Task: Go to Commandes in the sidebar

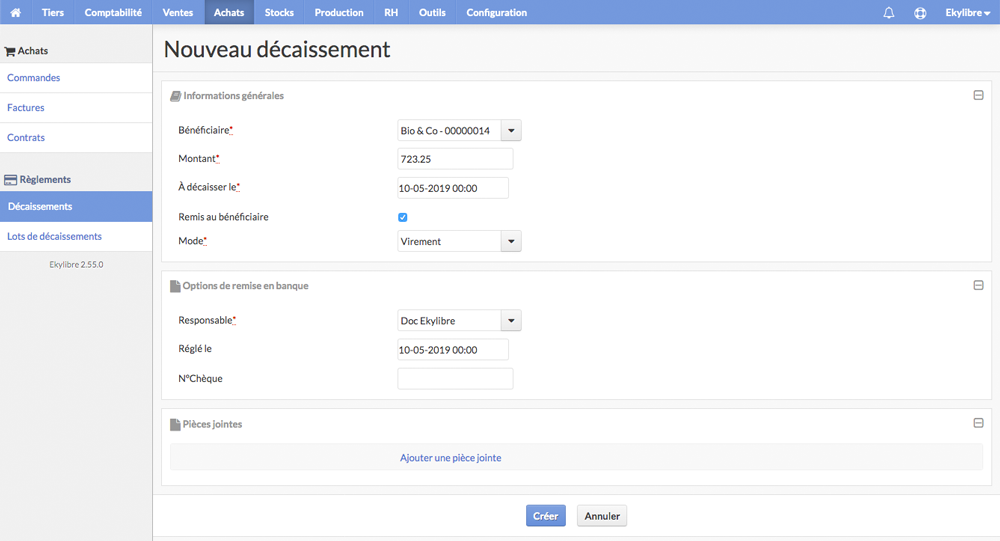Action: tap(76, 78)
